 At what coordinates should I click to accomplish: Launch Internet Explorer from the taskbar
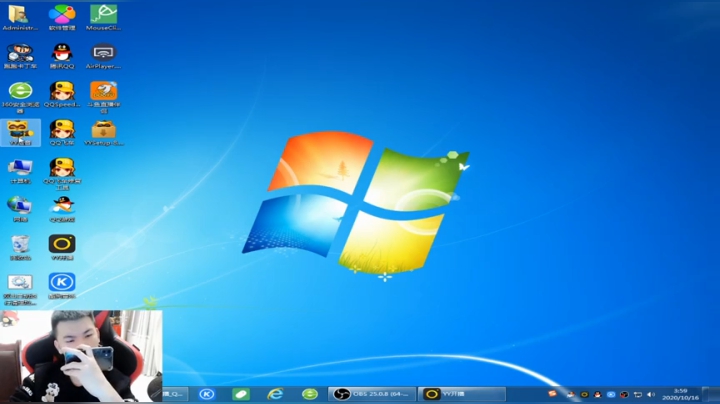point(275,394)
